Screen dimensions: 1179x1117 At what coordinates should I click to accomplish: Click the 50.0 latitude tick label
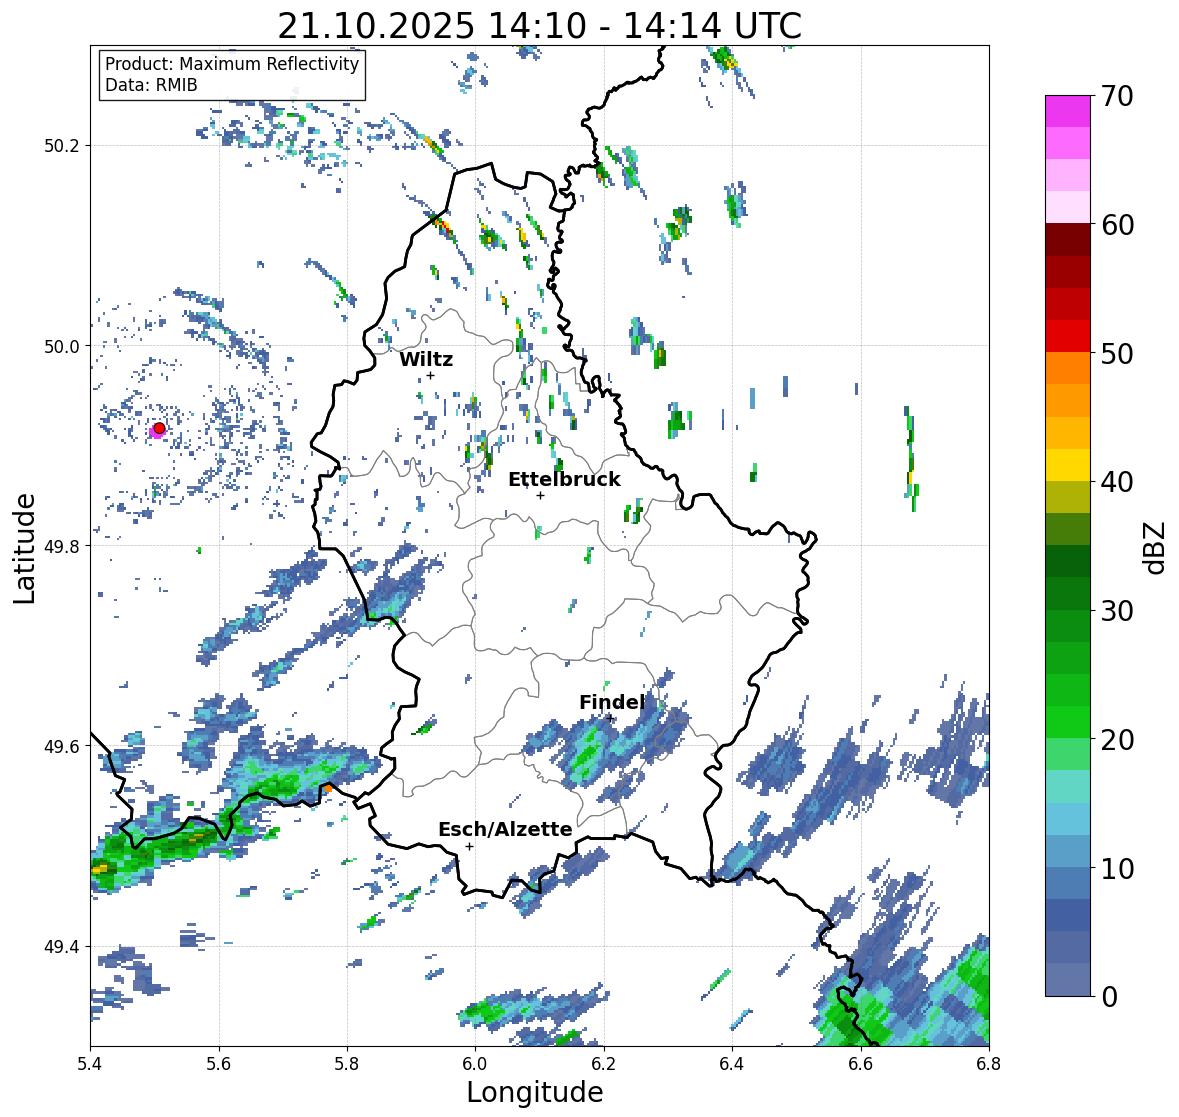[x=63, y=347]
